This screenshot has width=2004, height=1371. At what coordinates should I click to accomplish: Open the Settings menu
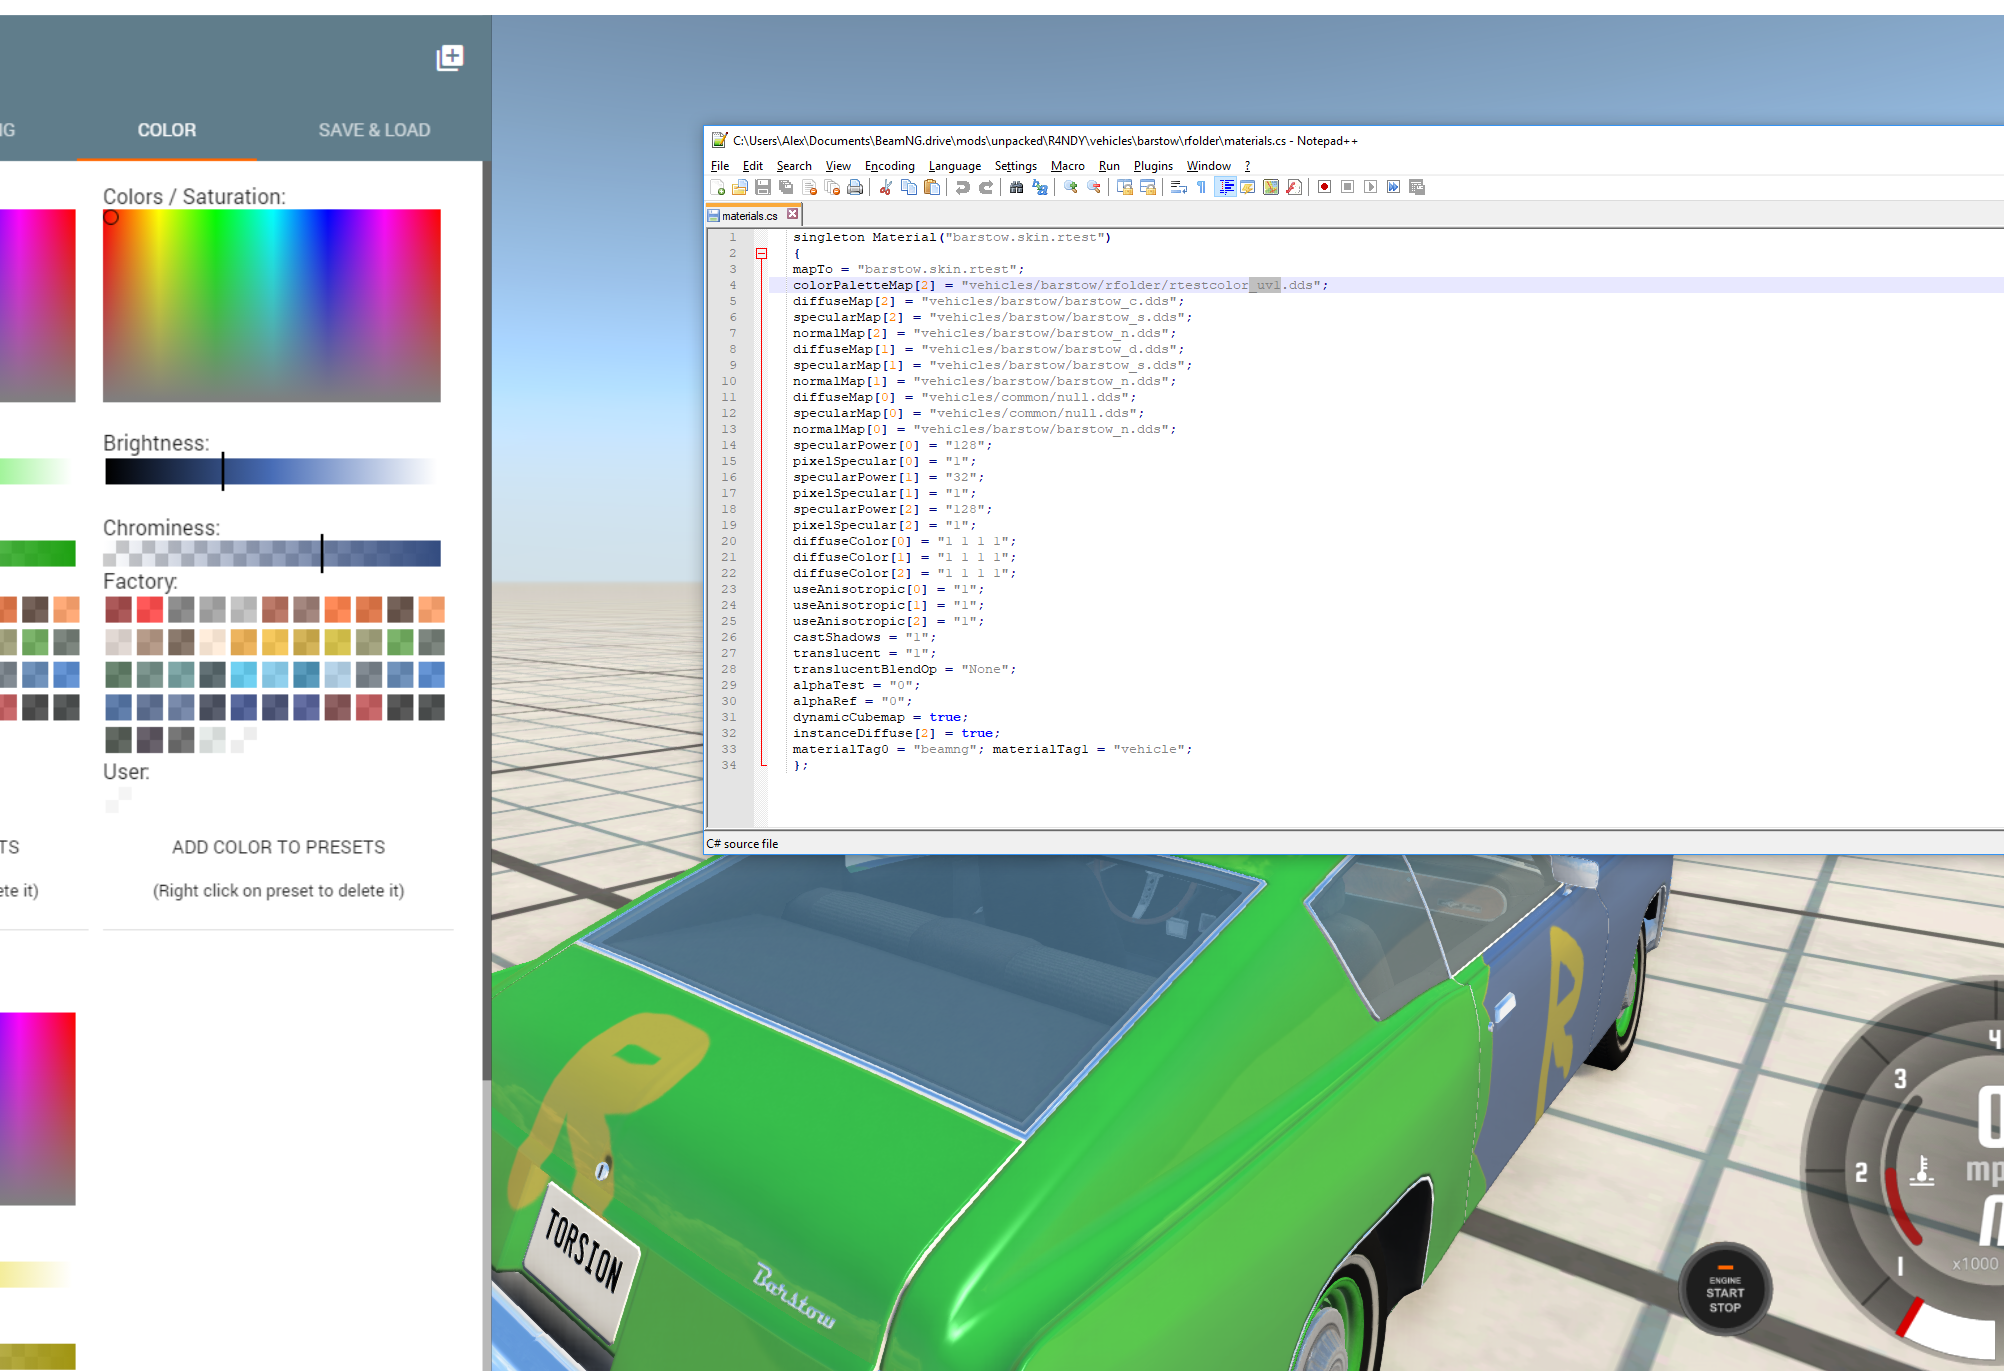click(x=1016, y=166)
